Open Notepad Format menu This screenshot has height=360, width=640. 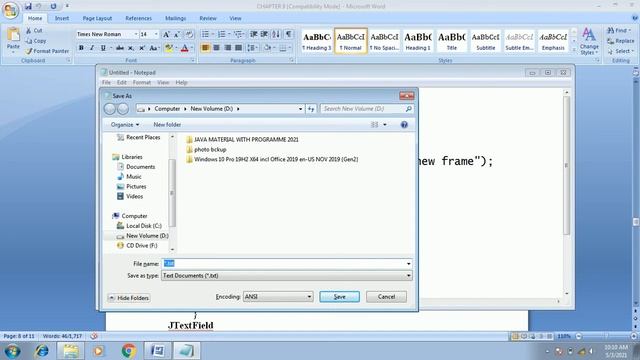point(142,82)
